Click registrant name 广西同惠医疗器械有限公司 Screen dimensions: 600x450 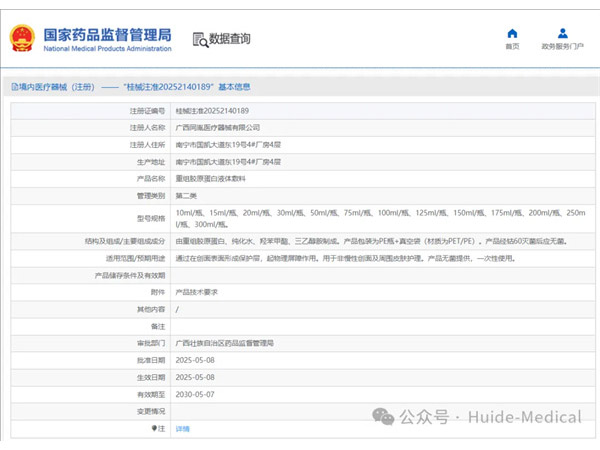(217, 128)
